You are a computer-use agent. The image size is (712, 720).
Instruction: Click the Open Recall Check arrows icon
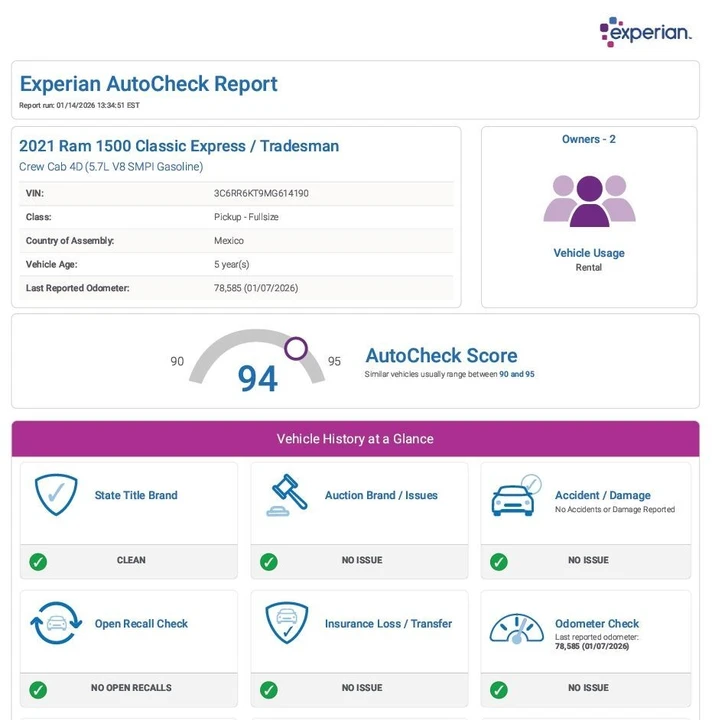(56, 623)
